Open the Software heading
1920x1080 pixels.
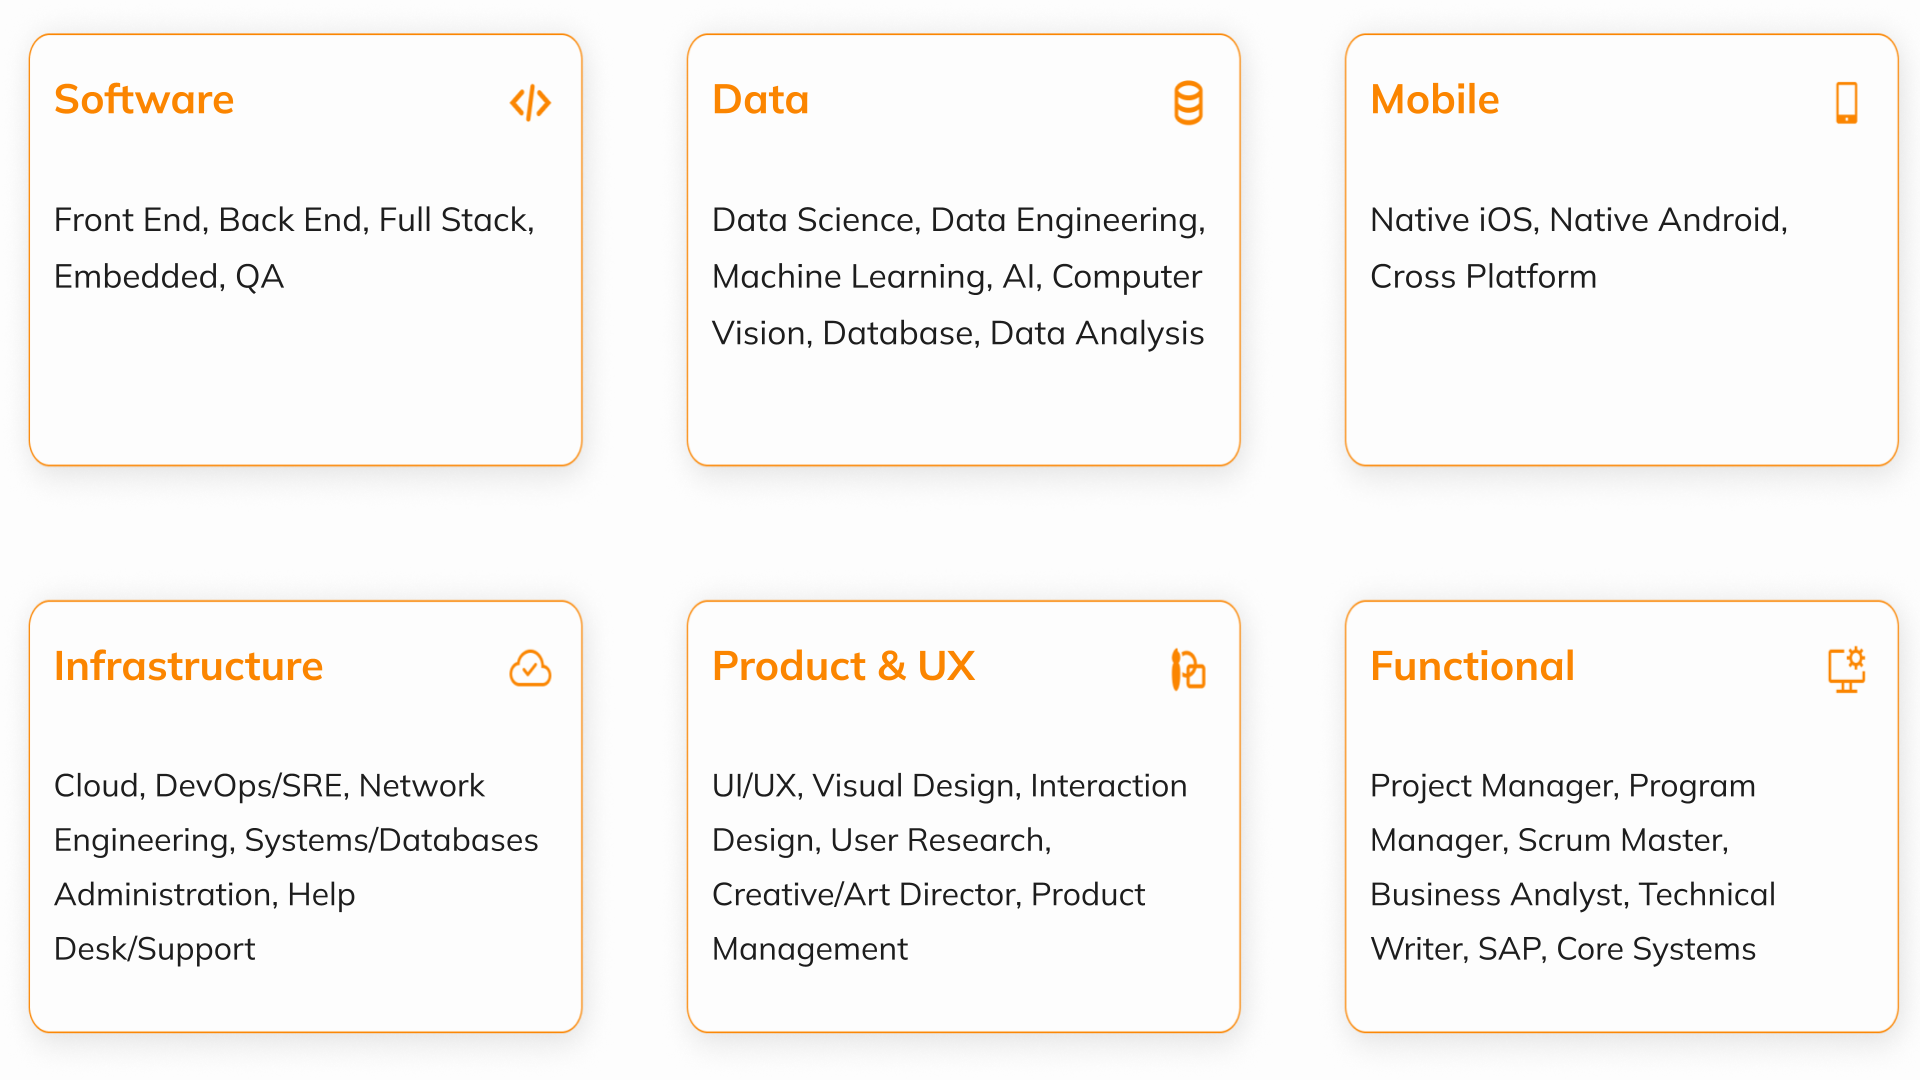tap(144, 99)
